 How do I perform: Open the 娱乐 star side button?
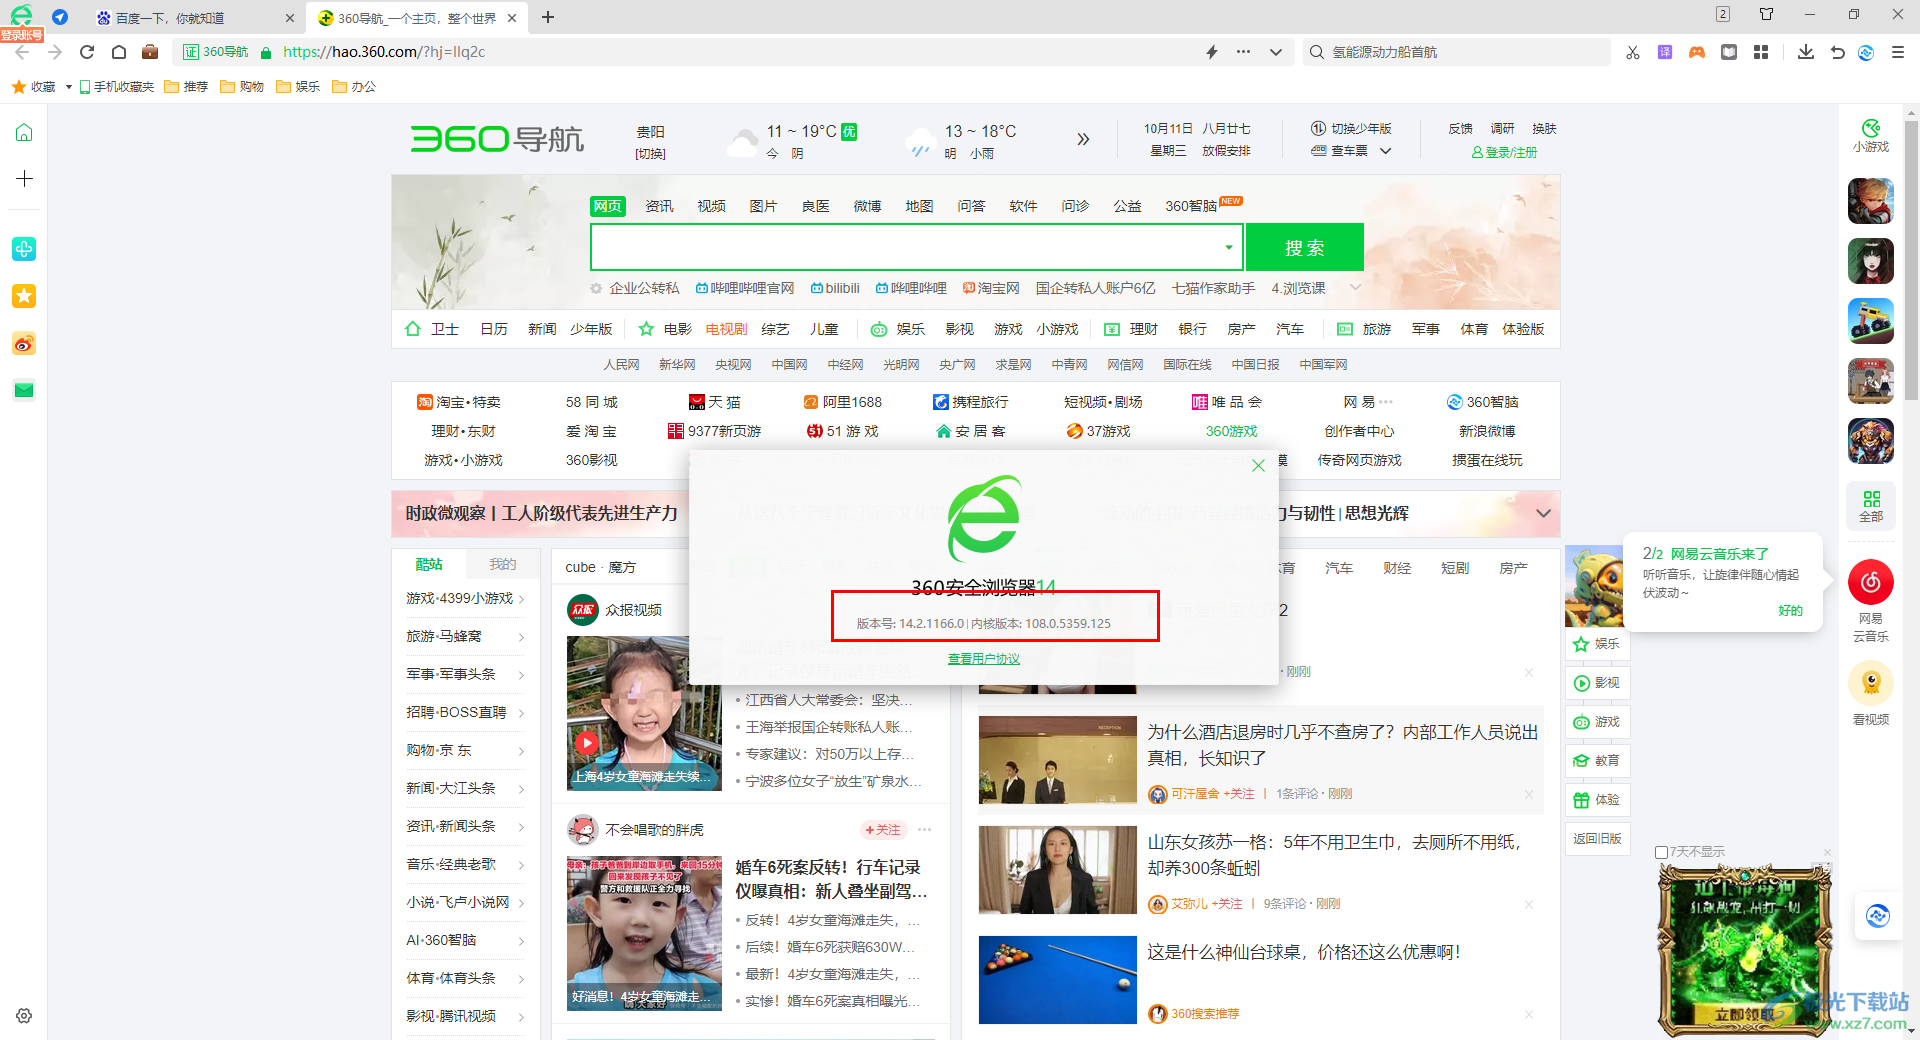1597,644
